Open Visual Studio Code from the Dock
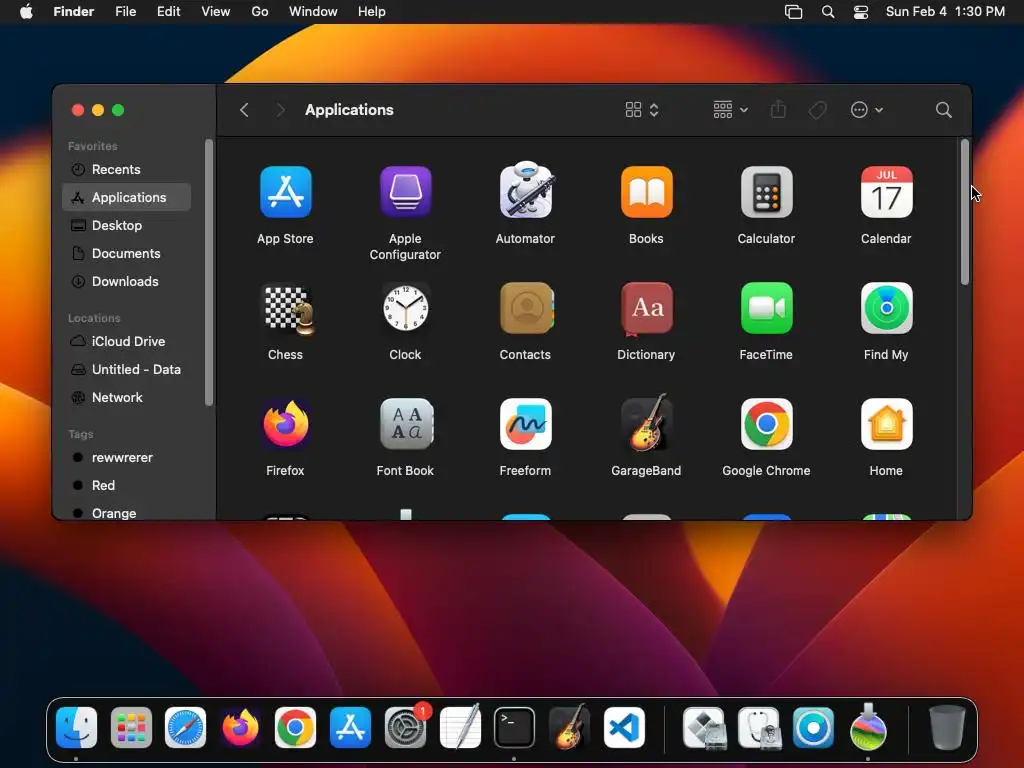 (x=624, y=728)
